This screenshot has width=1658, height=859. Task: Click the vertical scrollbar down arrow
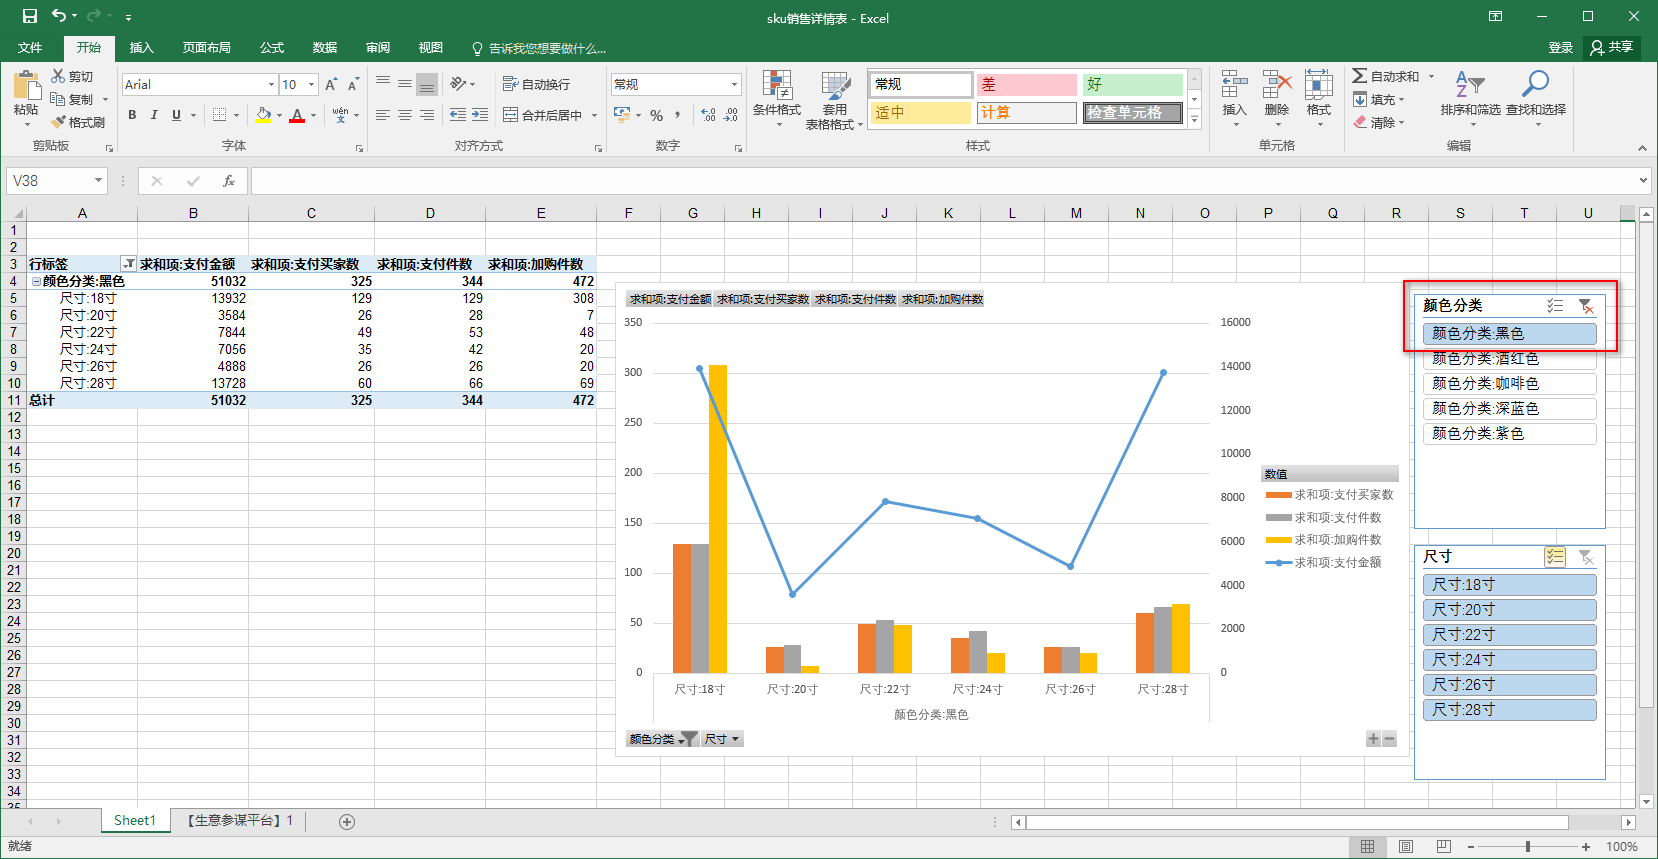click(1646, 801)
